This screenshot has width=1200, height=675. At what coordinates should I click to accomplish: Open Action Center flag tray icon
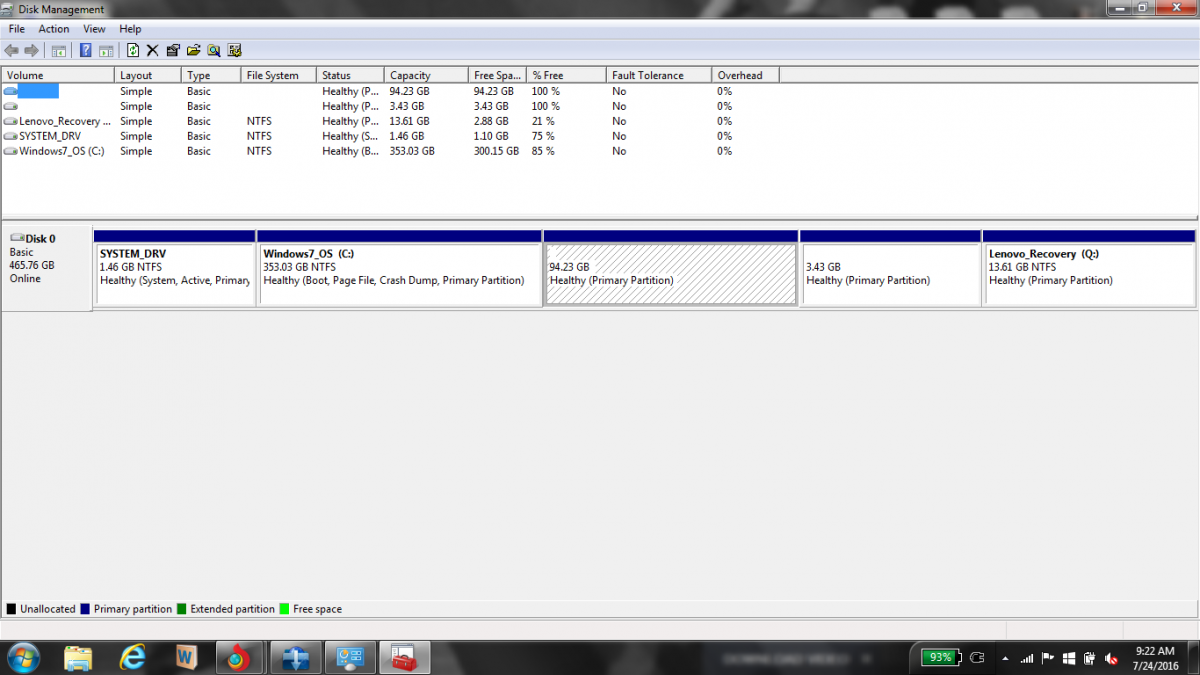click(x=1048, y=659)
